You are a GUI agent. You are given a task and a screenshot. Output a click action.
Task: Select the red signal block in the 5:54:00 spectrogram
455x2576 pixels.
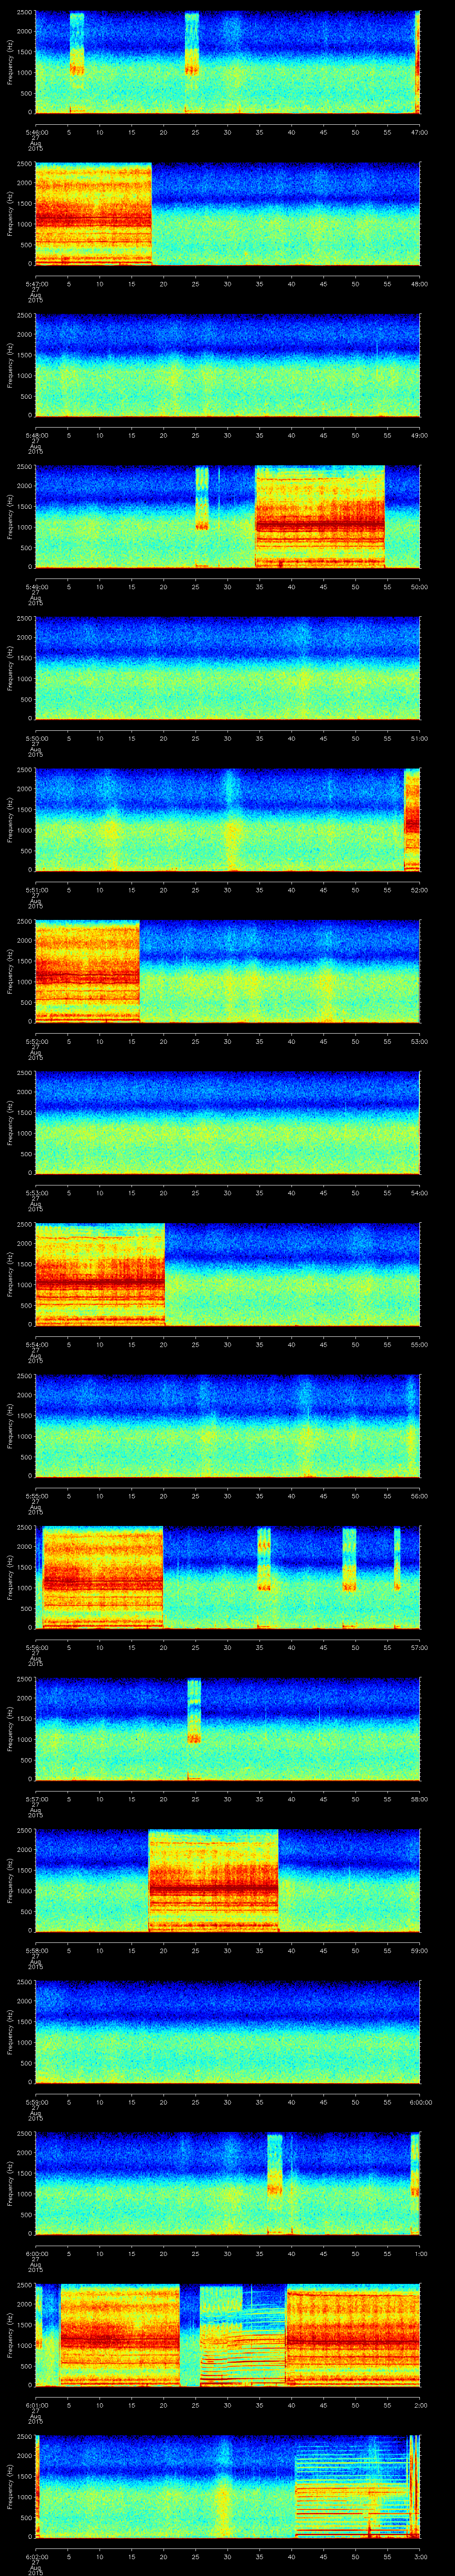tap(100, 1274)
